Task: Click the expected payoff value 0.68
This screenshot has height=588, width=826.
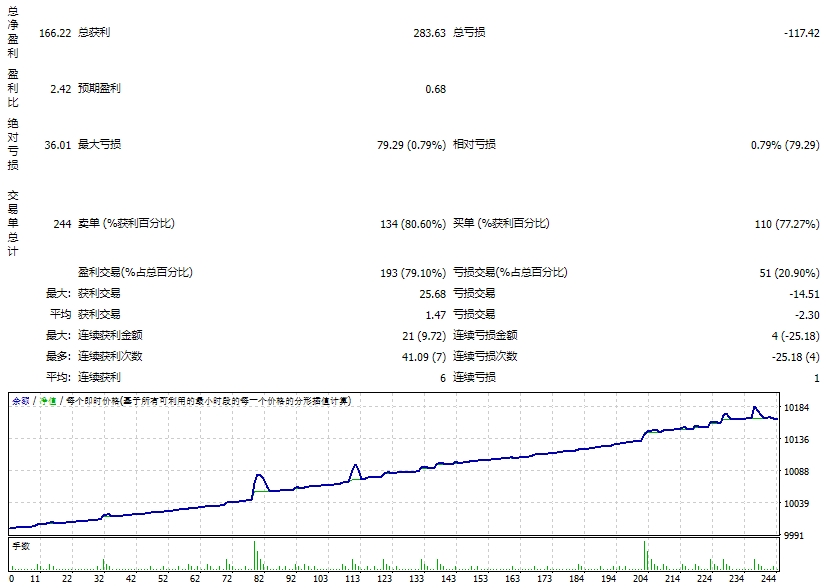Action: click(x=435, y=89)
